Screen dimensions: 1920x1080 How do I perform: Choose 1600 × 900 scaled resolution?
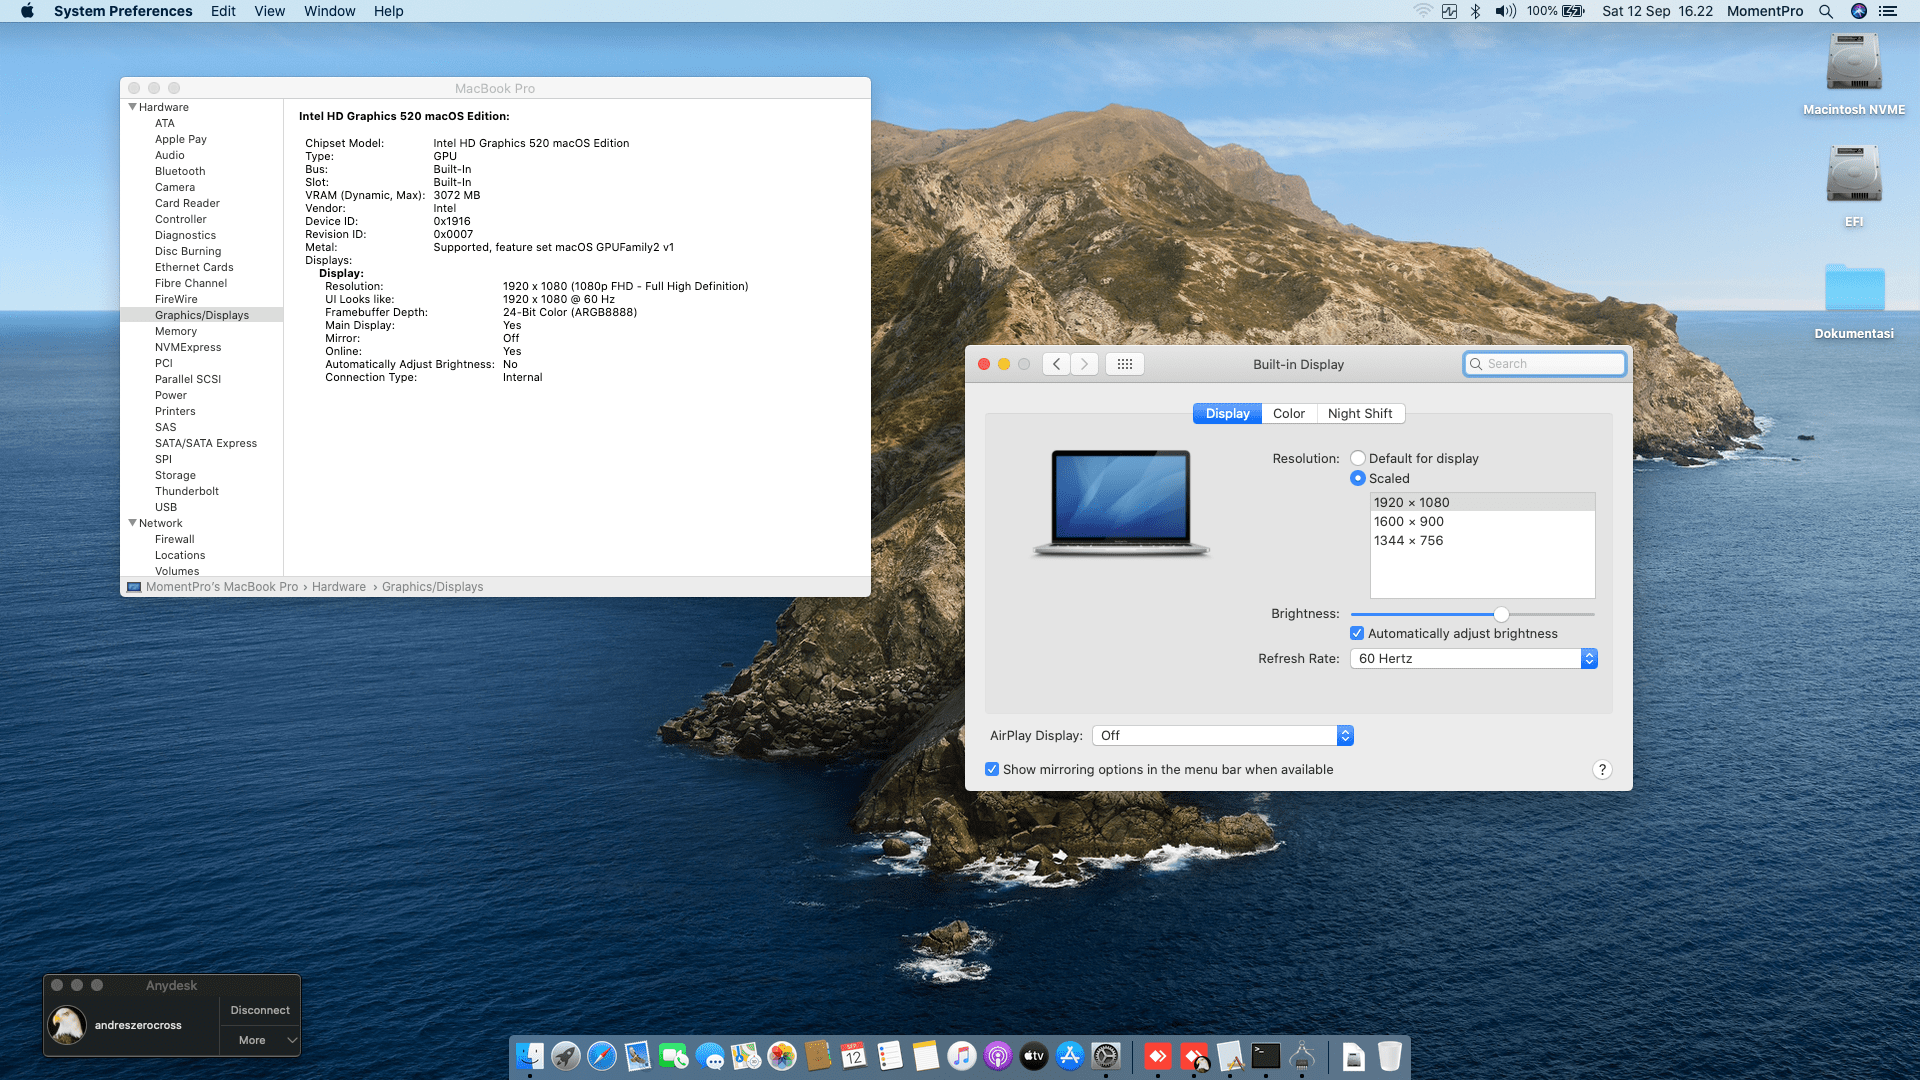coord(1482,521)
